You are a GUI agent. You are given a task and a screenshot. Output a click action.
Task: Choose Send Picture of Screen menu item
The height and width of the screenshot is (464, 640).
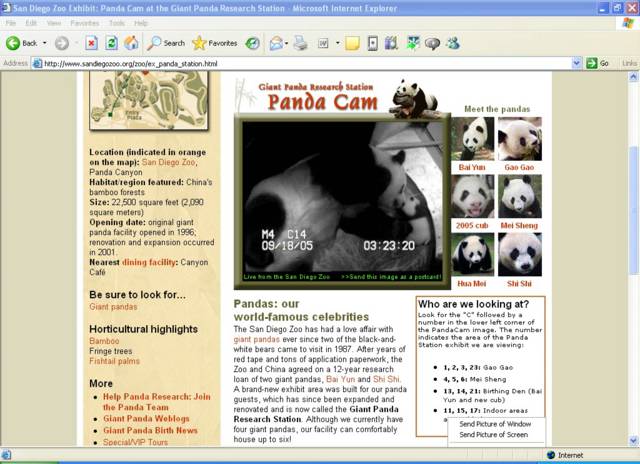493,435
